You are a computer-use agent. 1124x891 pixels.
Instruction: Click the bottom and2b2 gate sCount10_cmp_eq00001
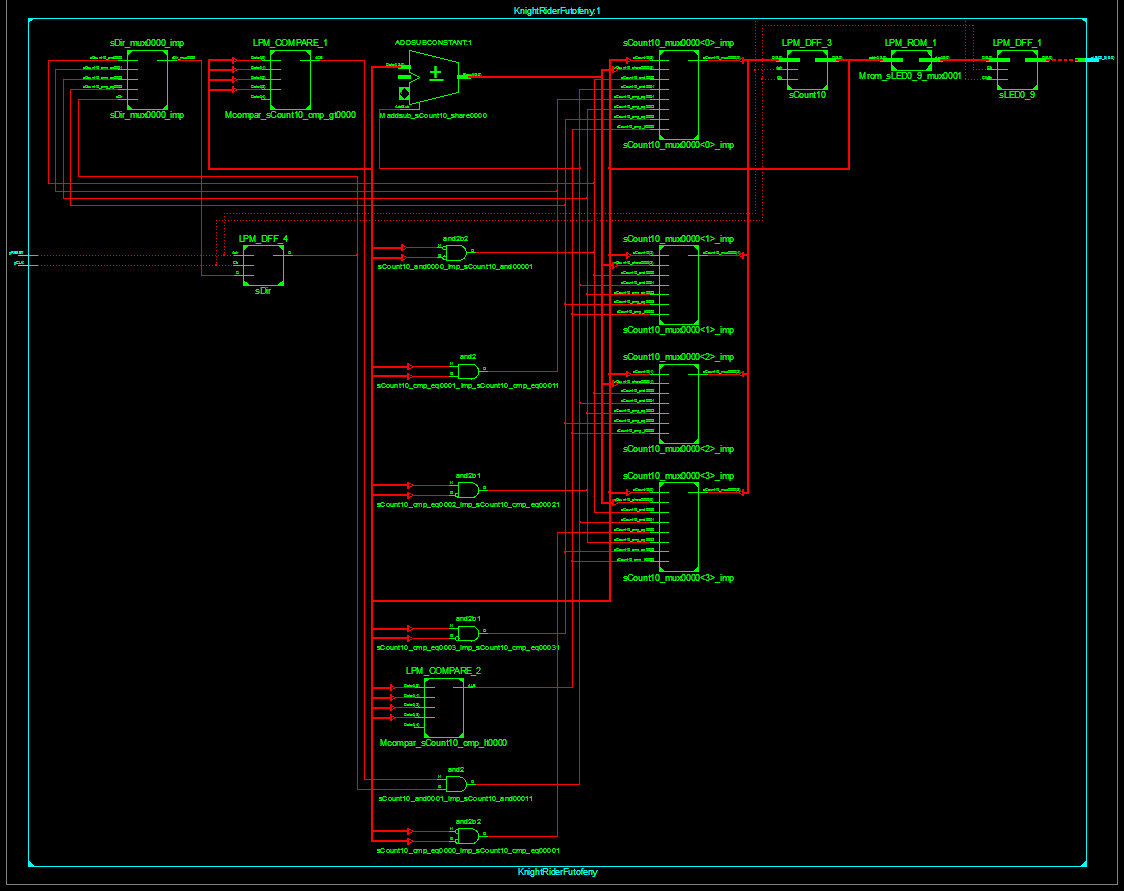point(468,836)
